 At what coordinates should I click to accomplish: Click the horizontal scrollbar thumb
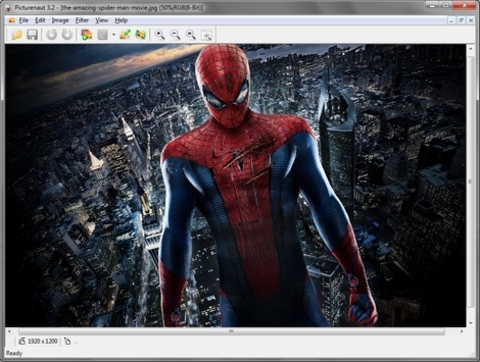231,331
